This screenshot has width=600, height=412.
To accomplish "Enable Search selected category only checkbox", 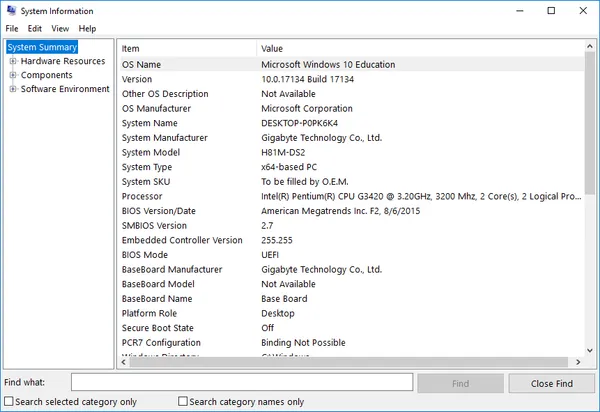I will pos(10,402).
